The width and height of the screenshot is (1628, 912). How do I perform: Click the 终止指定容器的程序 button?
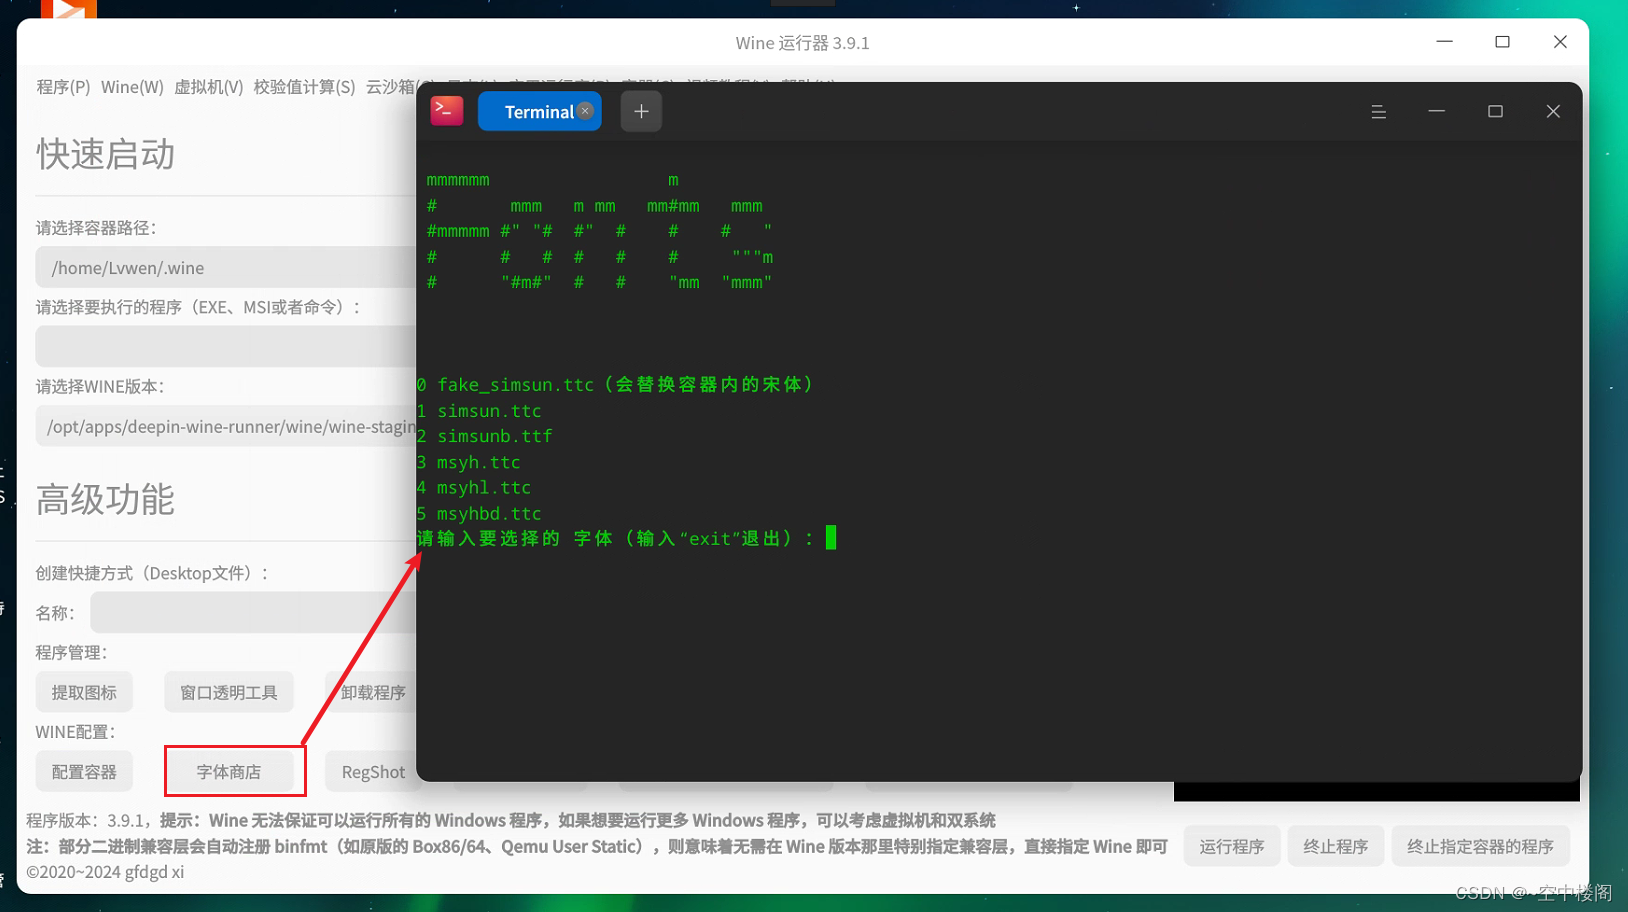(1480, 846)
